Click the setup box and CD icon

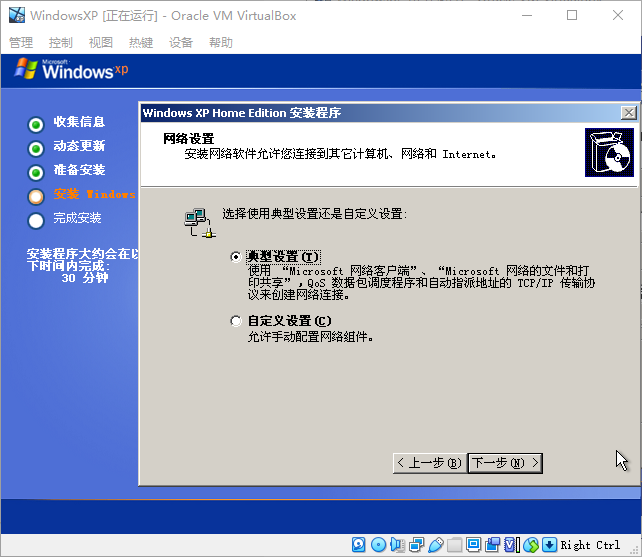click(x=609, y=152)
